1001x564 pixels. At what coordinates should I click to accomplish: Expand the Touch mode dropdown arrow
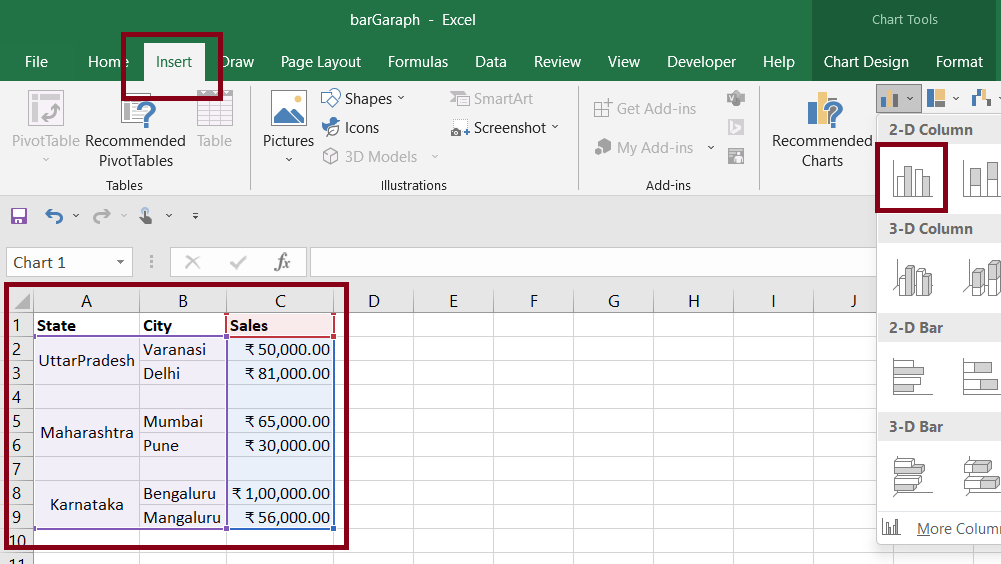pyautogui.click(x=169, y=216)
